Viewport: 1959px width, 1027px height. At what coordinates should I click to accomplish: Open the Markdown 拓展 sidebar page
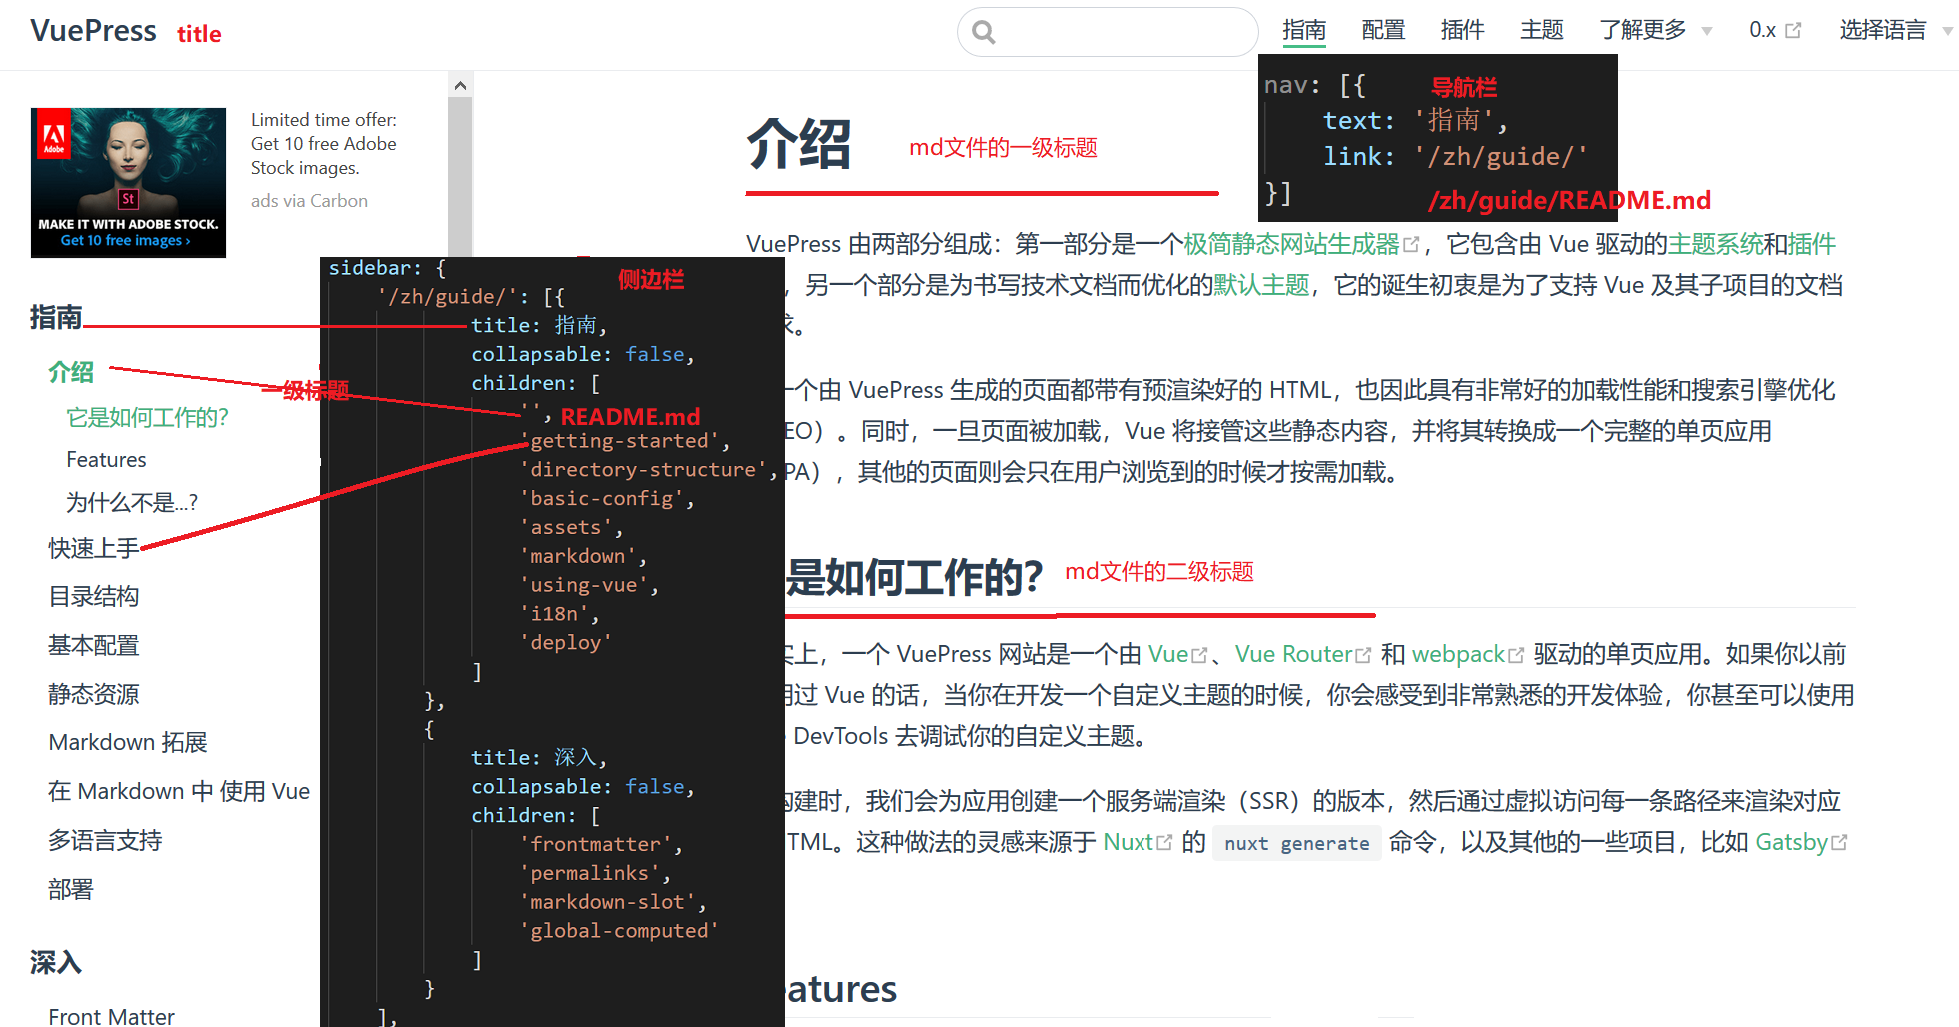click(128, 742)
